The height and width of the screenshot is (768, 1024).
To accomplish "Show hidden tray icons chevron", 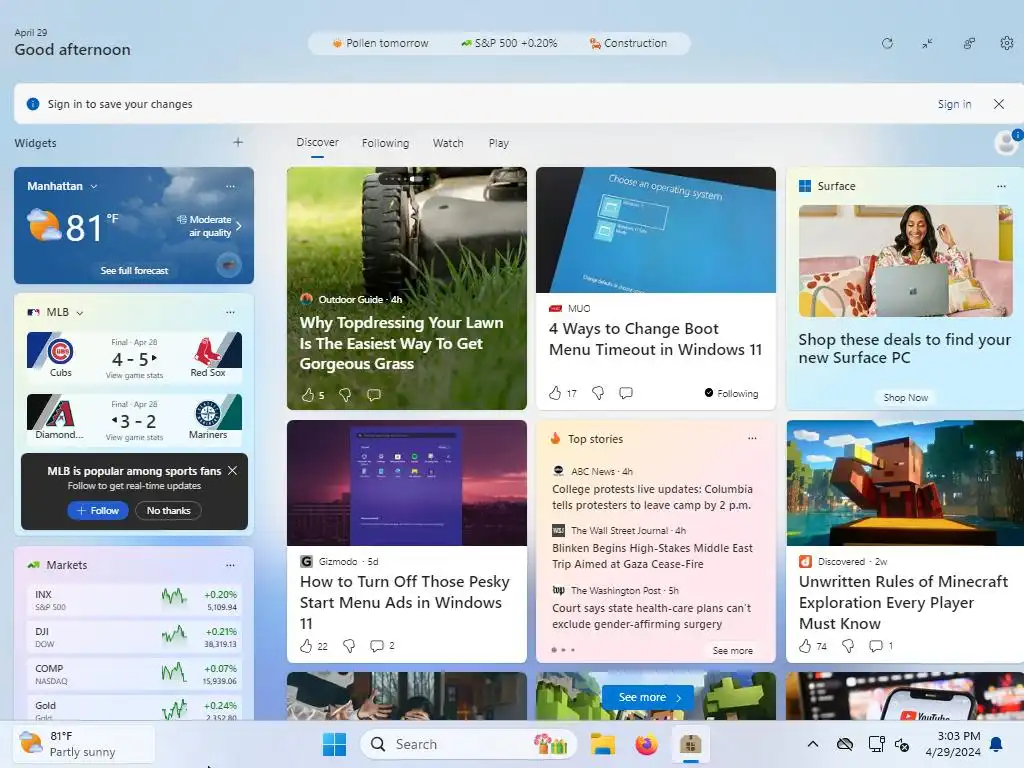I will point(812,744).
